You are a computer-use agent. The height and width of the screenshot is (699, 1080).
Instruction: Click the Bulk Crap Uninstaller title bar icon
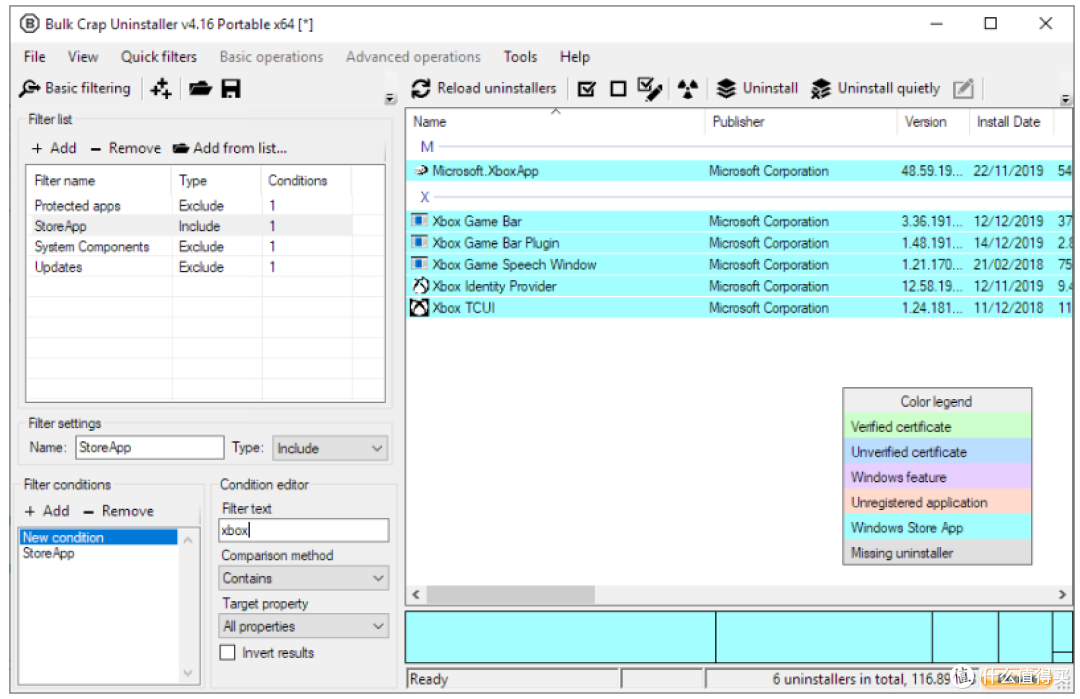(30, 24)
